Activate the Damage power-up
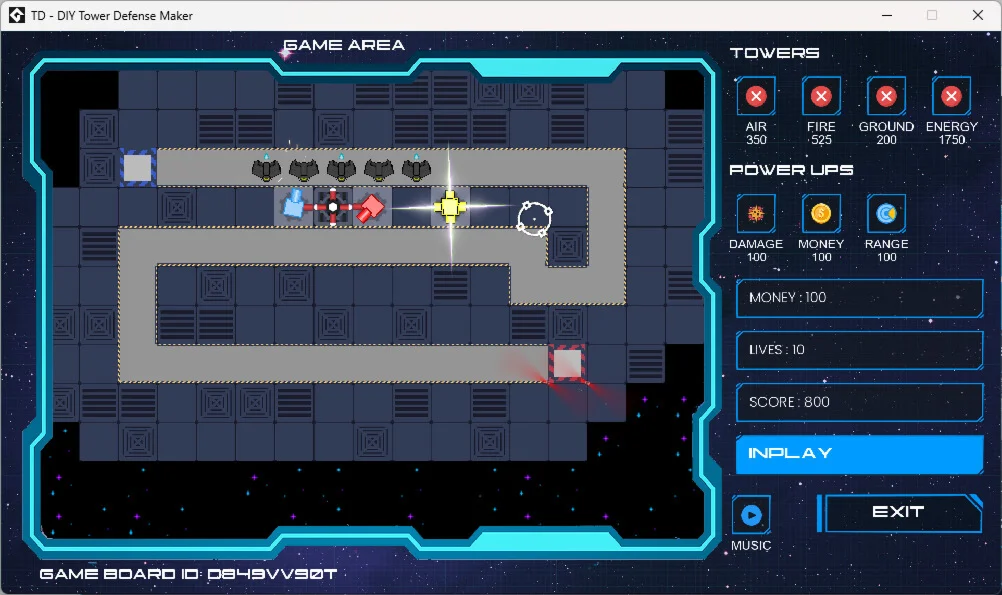Screen dimensions: 1002x595 coord(756,213)
